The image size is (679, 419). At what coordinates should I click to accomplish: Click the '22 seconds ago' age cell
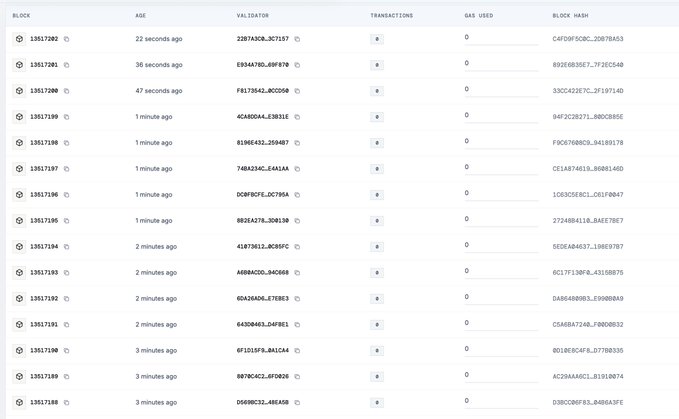(159, 39)
